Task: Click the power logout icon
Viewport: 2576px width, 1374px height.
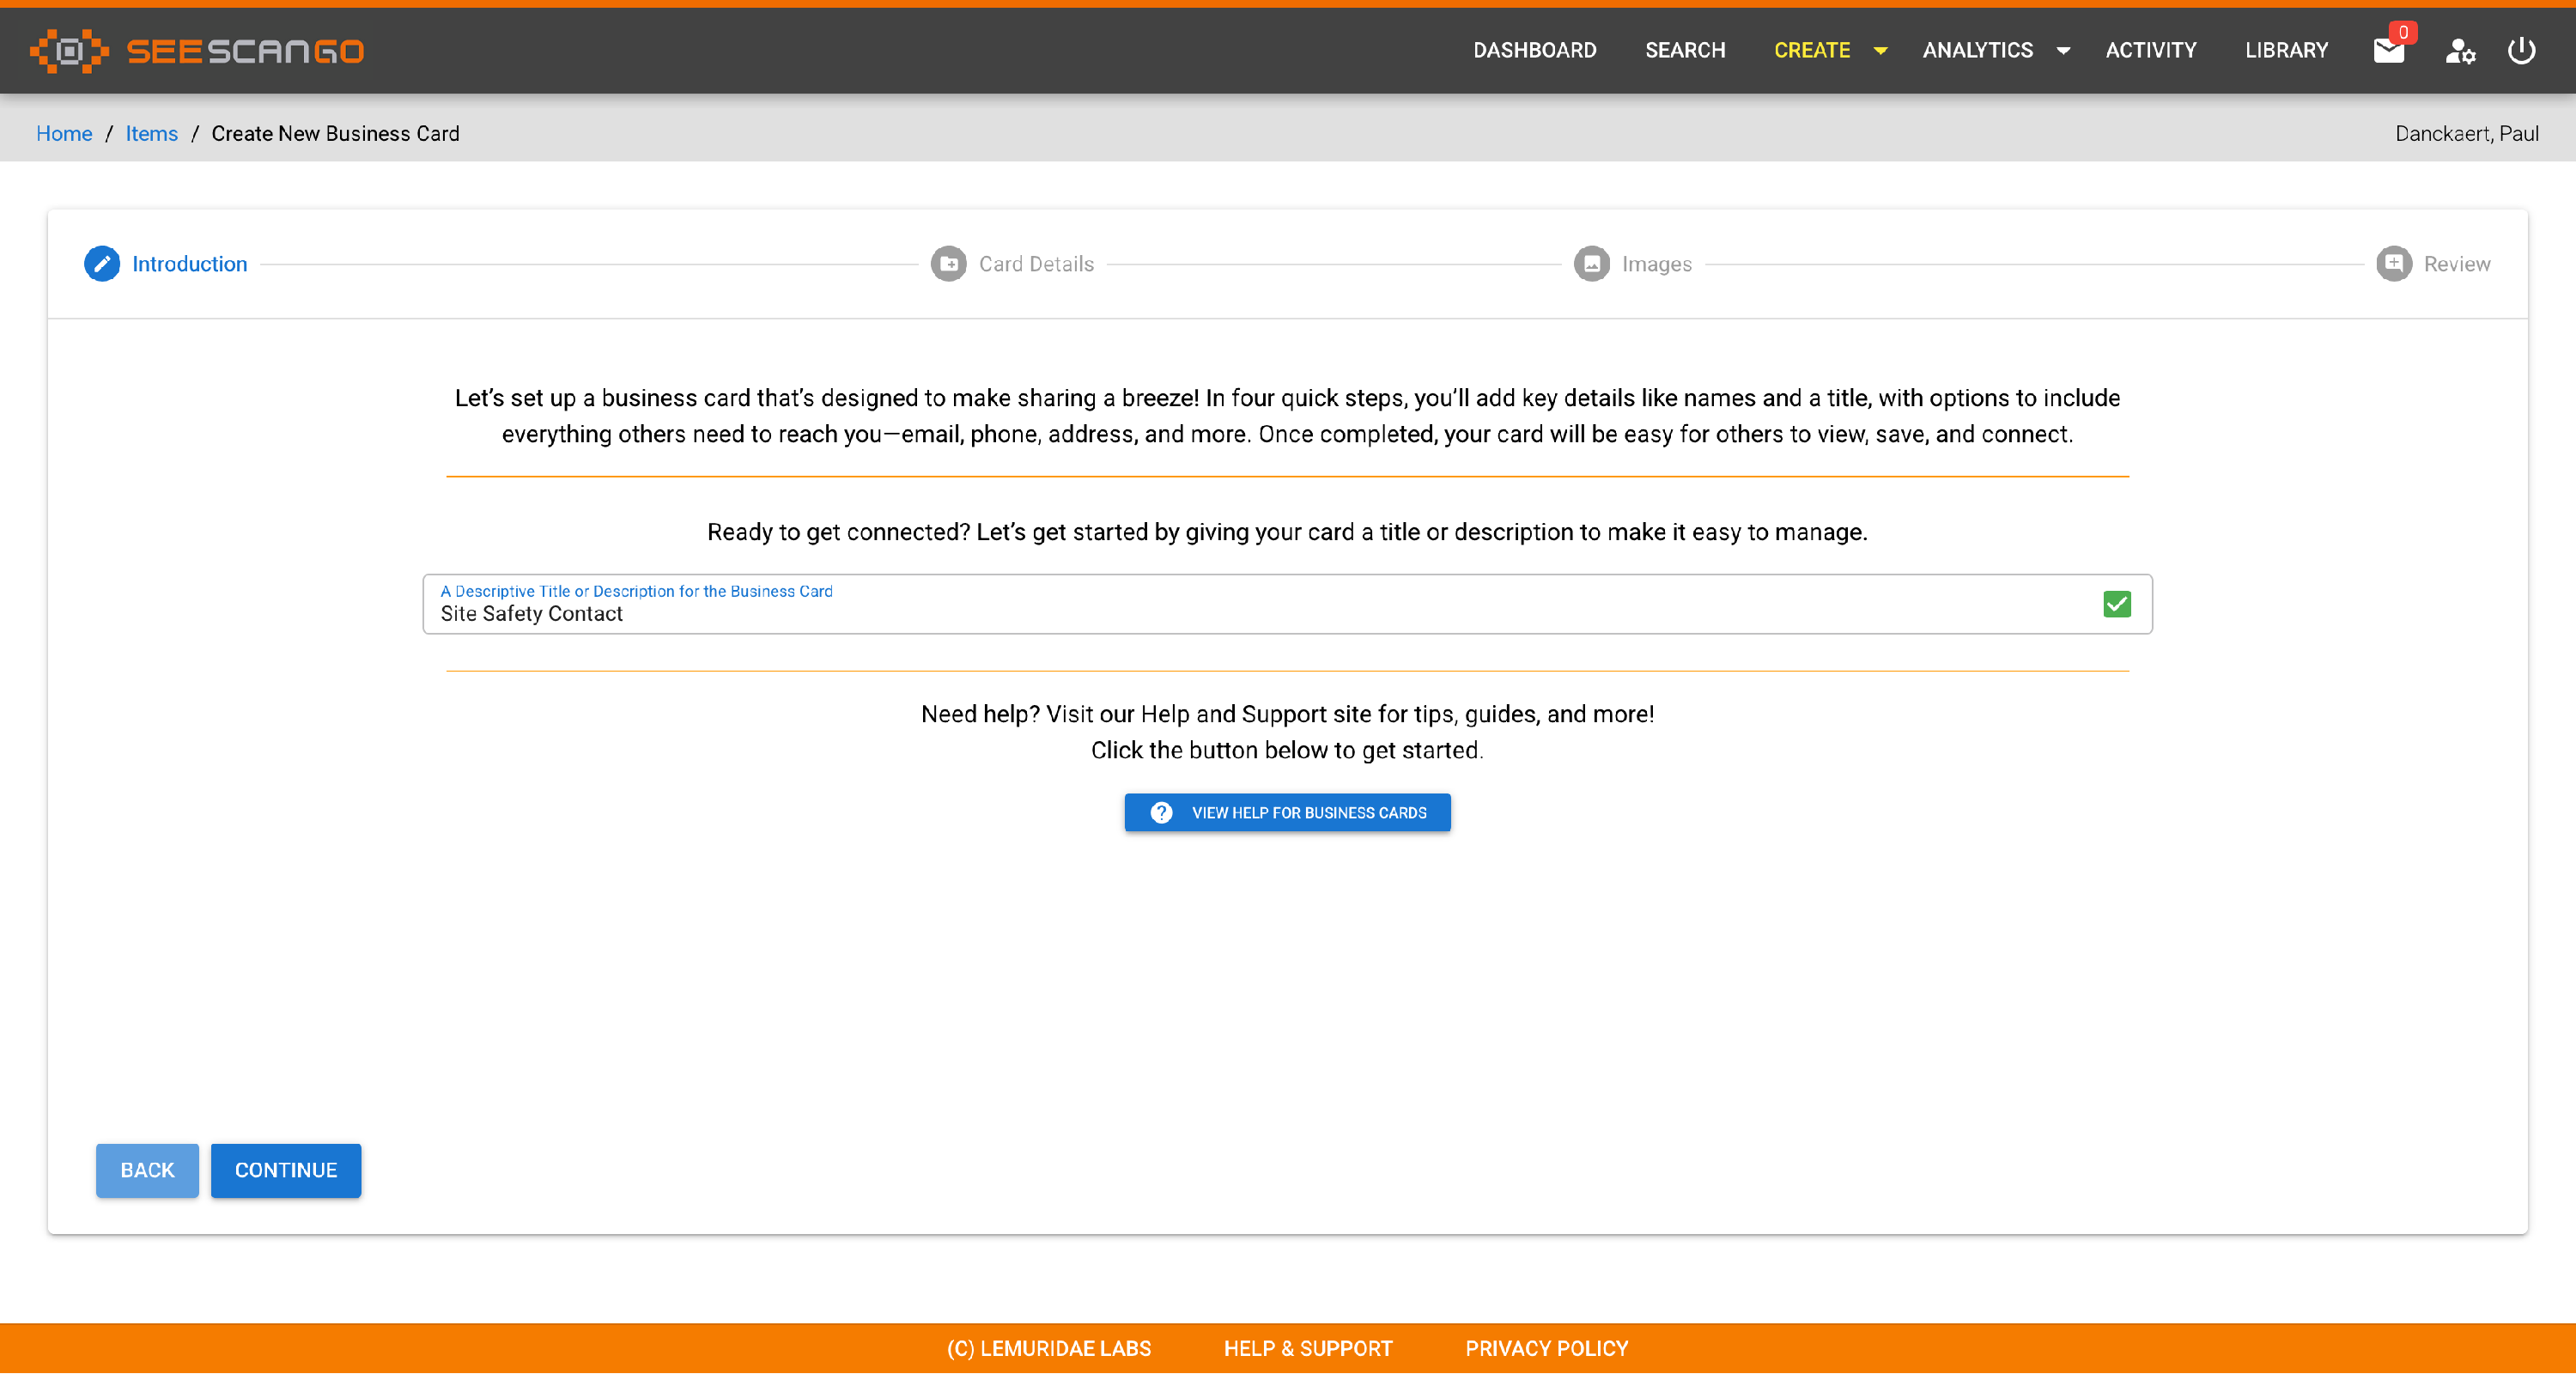Action: (2521, 50)
